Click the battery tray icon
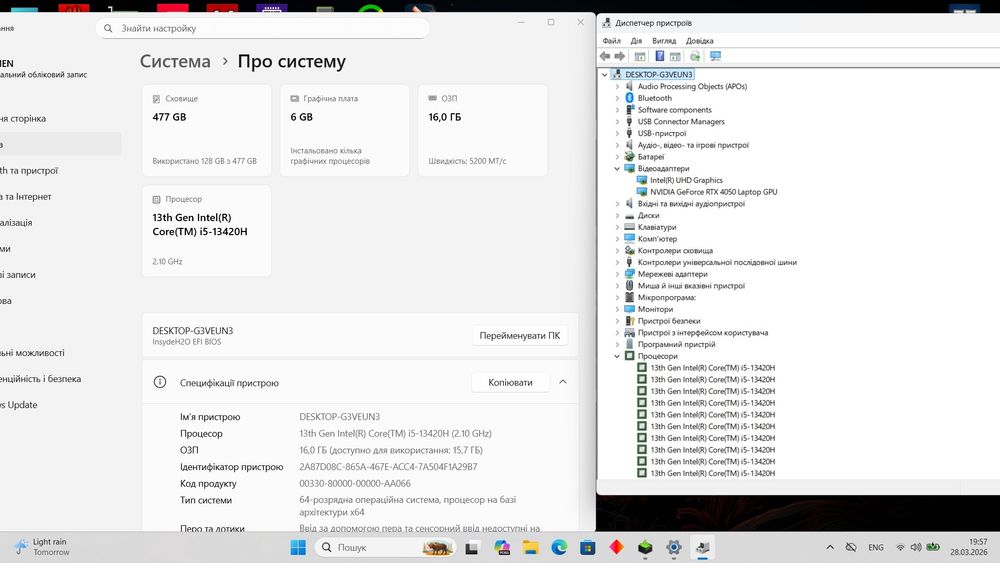 pos(933,547)
